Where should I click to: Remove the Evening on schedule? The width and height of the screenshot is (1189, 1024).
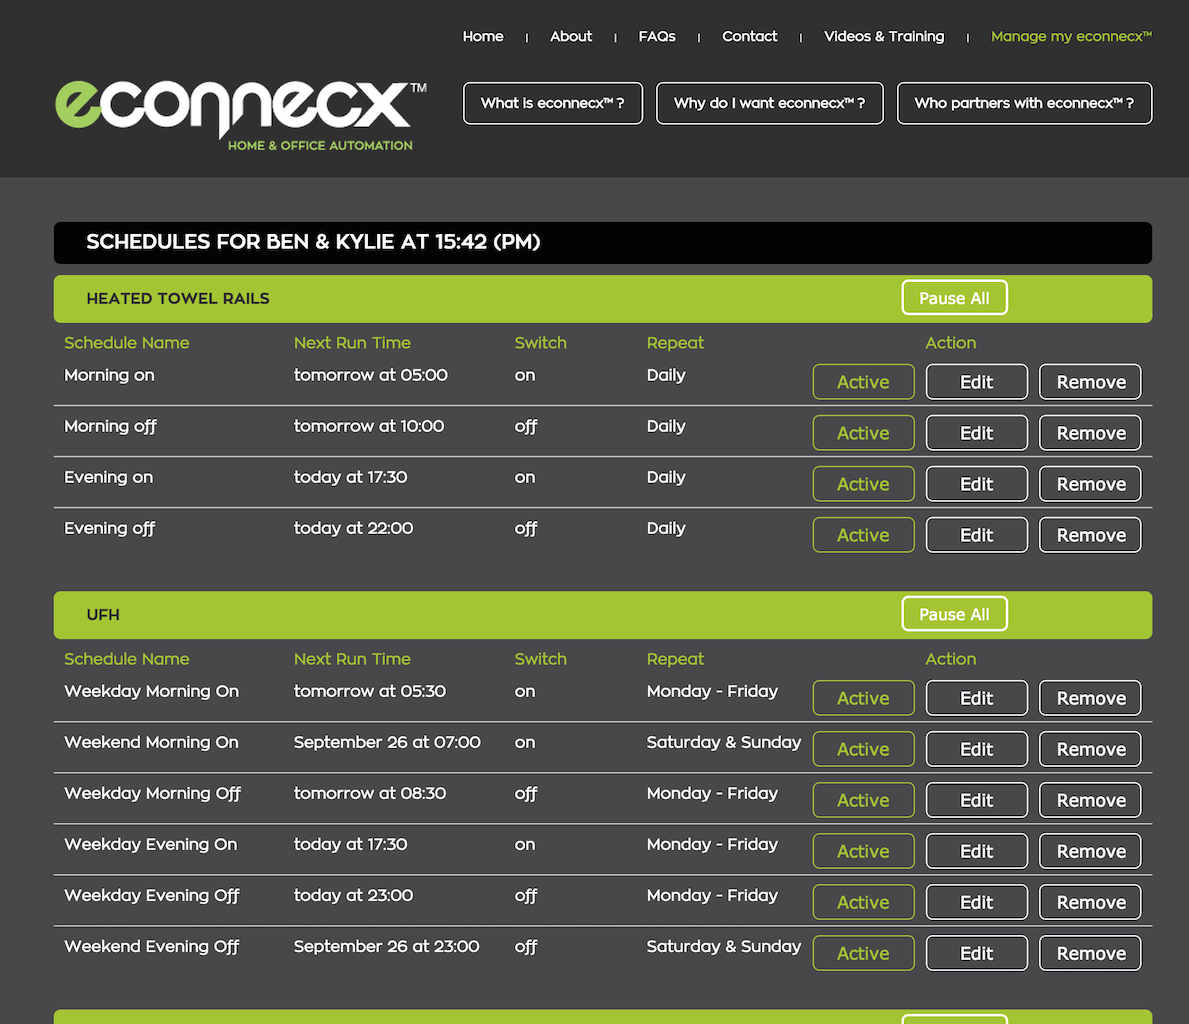pos(1090,484)
